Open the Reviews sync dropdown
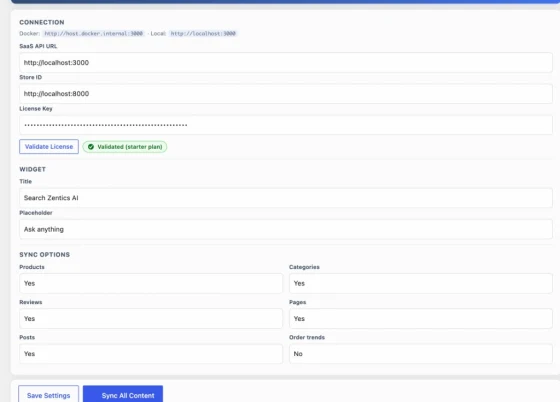This screenshot has width=560, height=402. pos(151,318)
